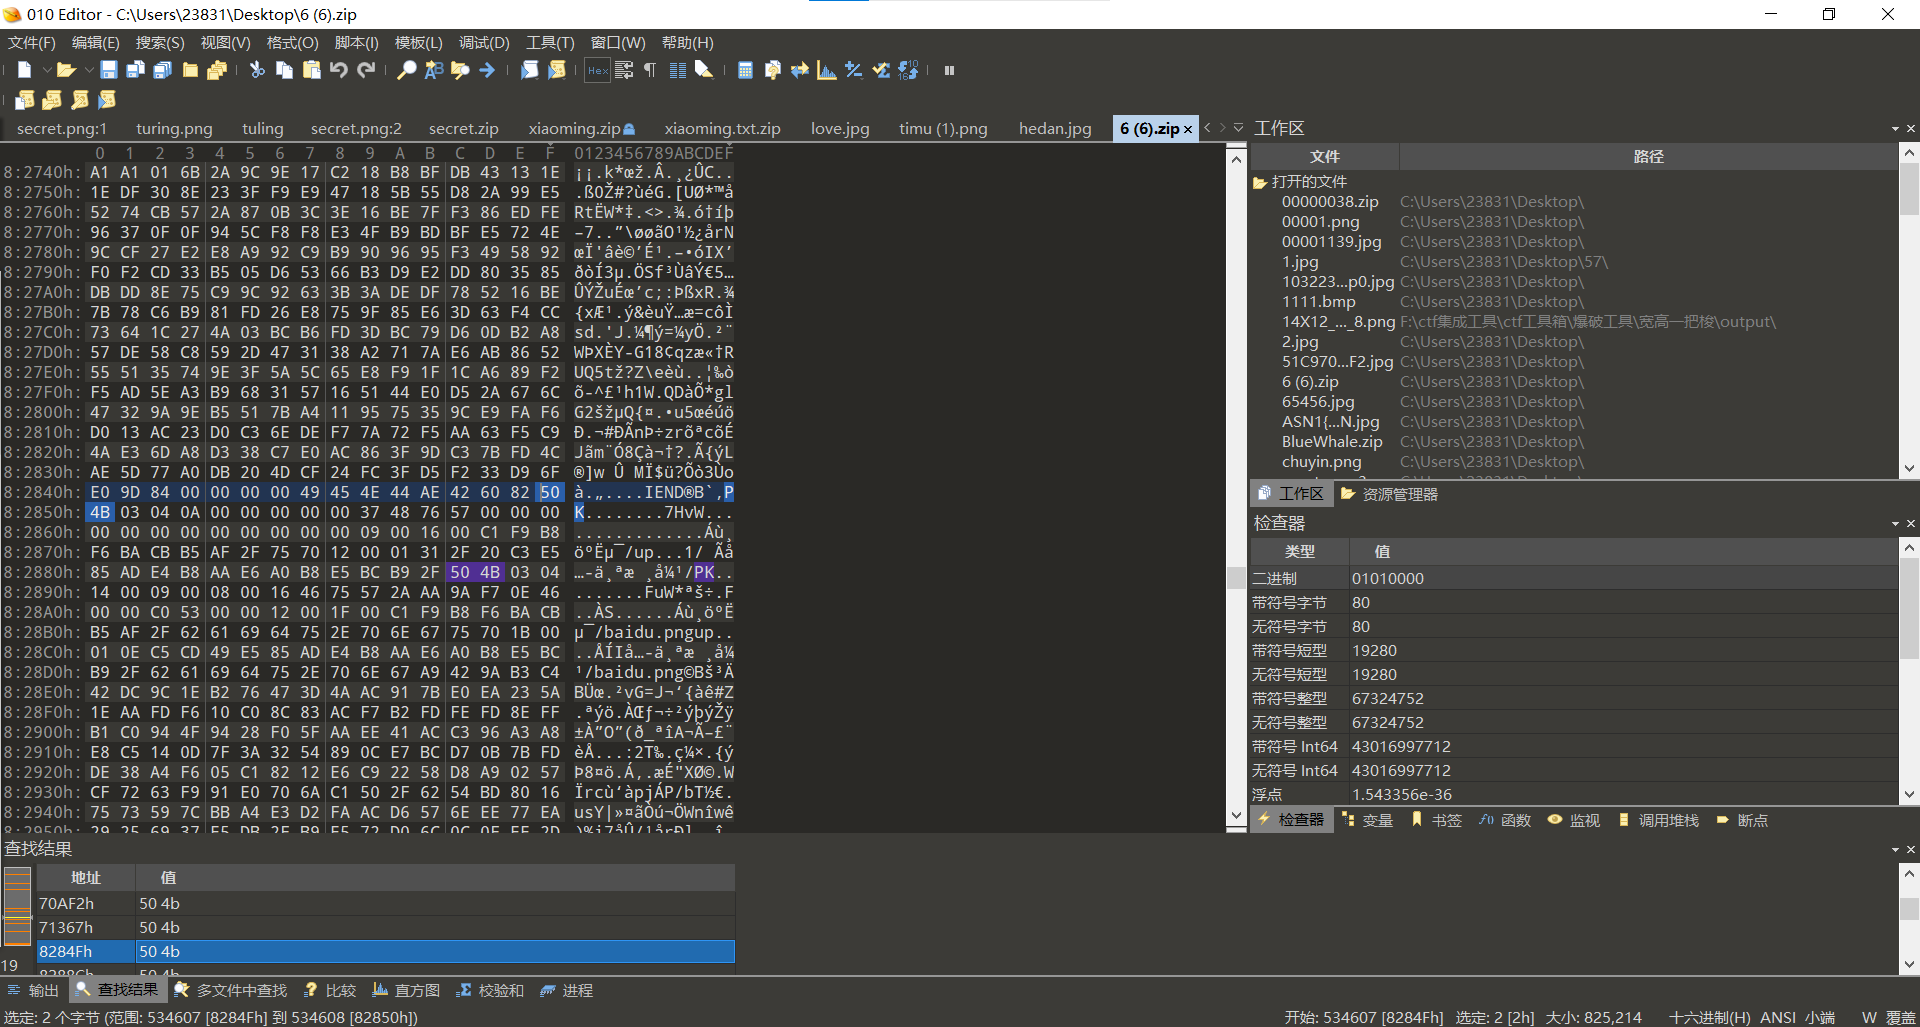Switch to the 资源管理器 panel tab
This screenshot has width=1920, height=1027.
[1390, 494]
